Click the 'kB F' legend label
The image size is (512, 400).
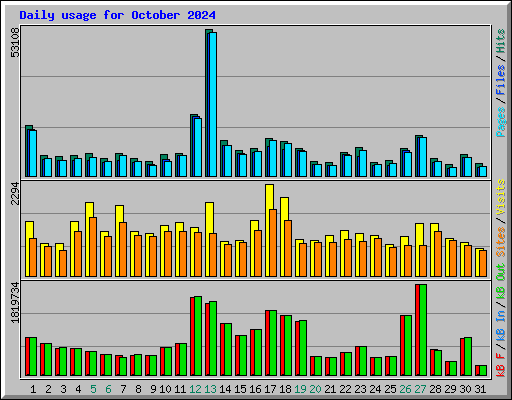500,365
